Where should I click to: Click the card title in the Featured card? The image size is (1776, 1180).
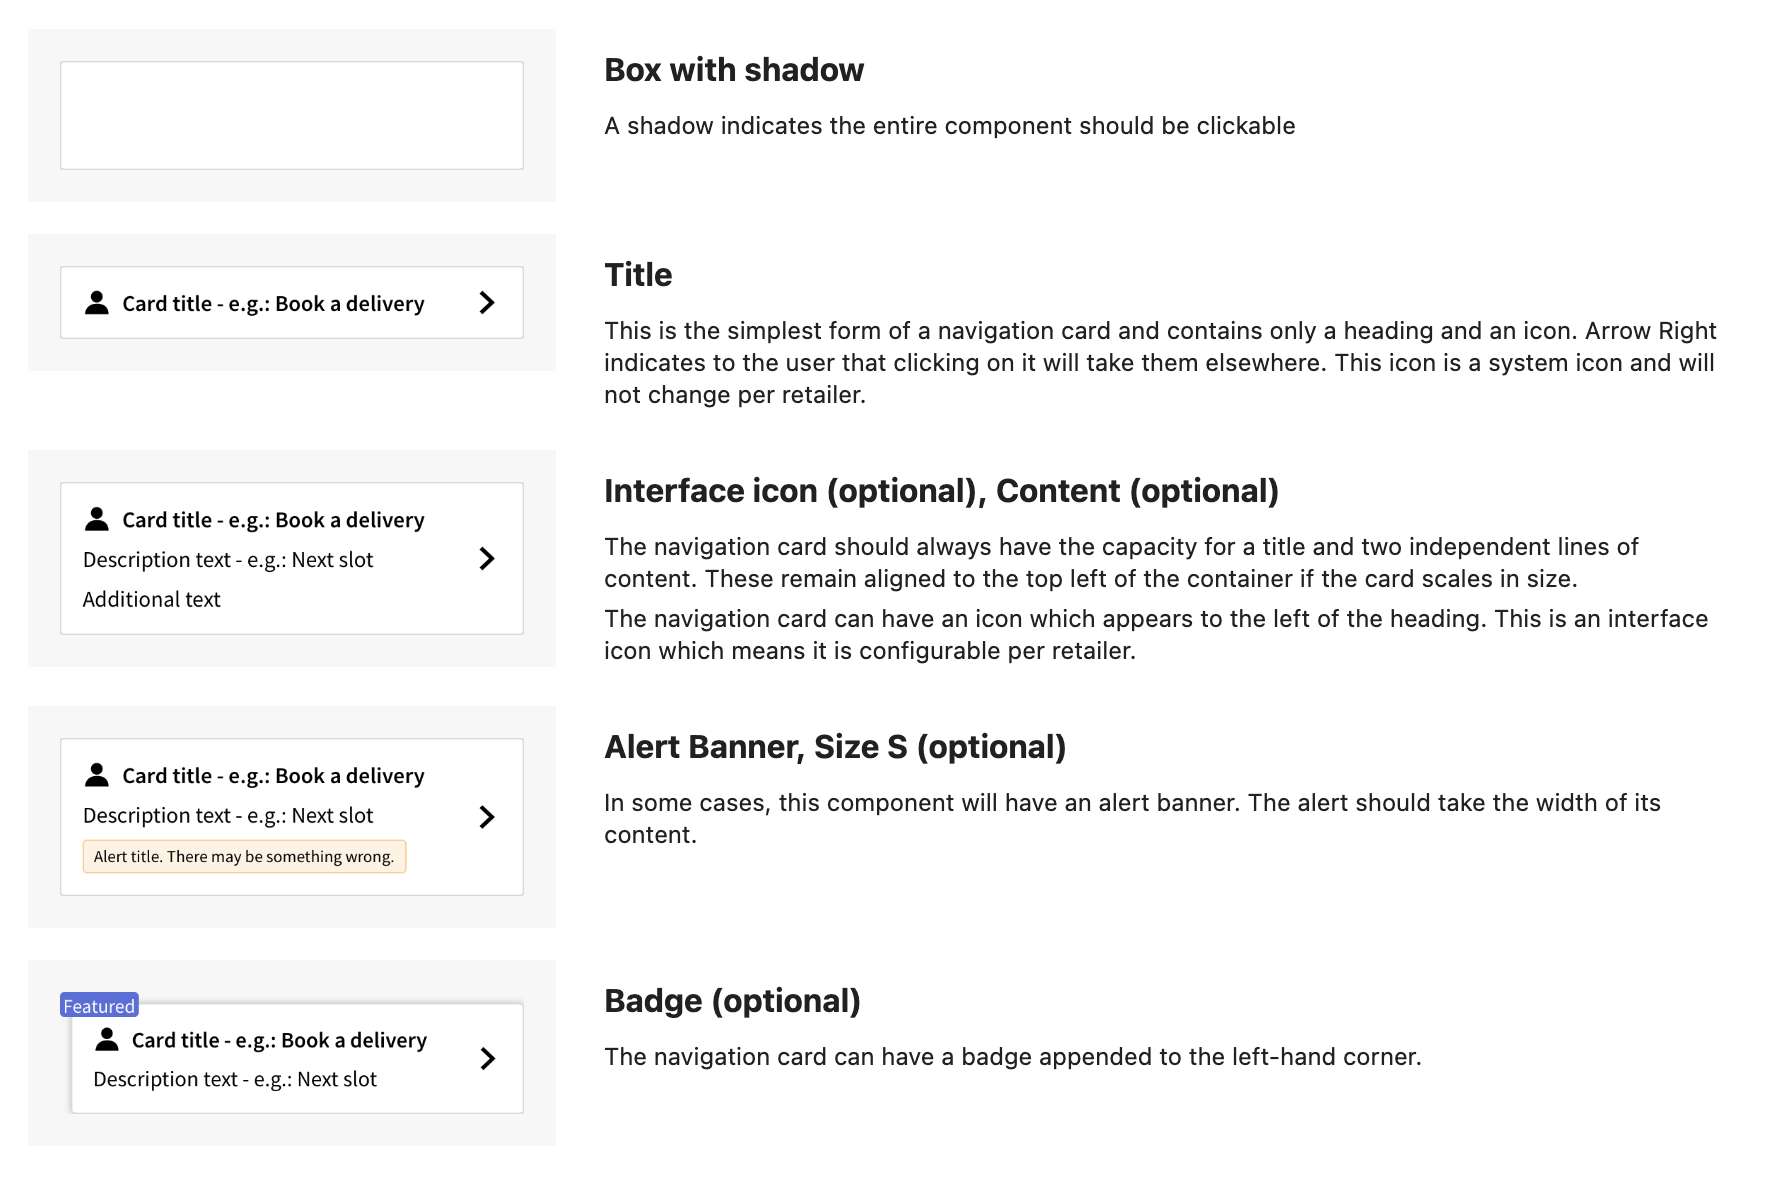279,1041
